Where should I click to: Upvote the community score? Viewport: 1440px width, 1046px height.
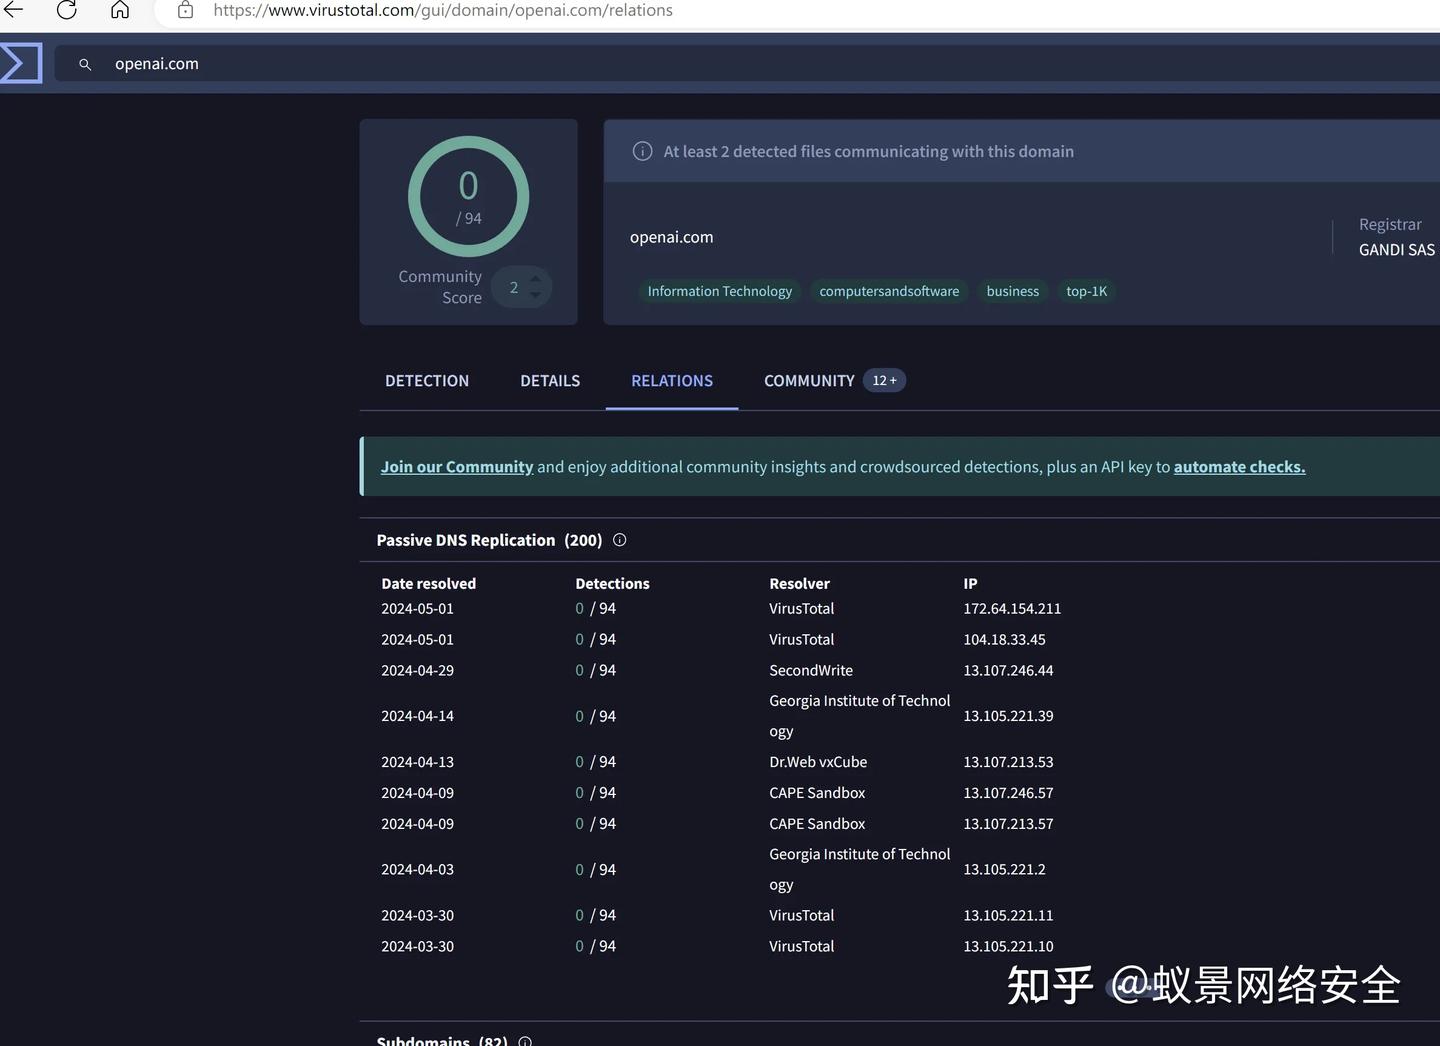coord(535,279)
